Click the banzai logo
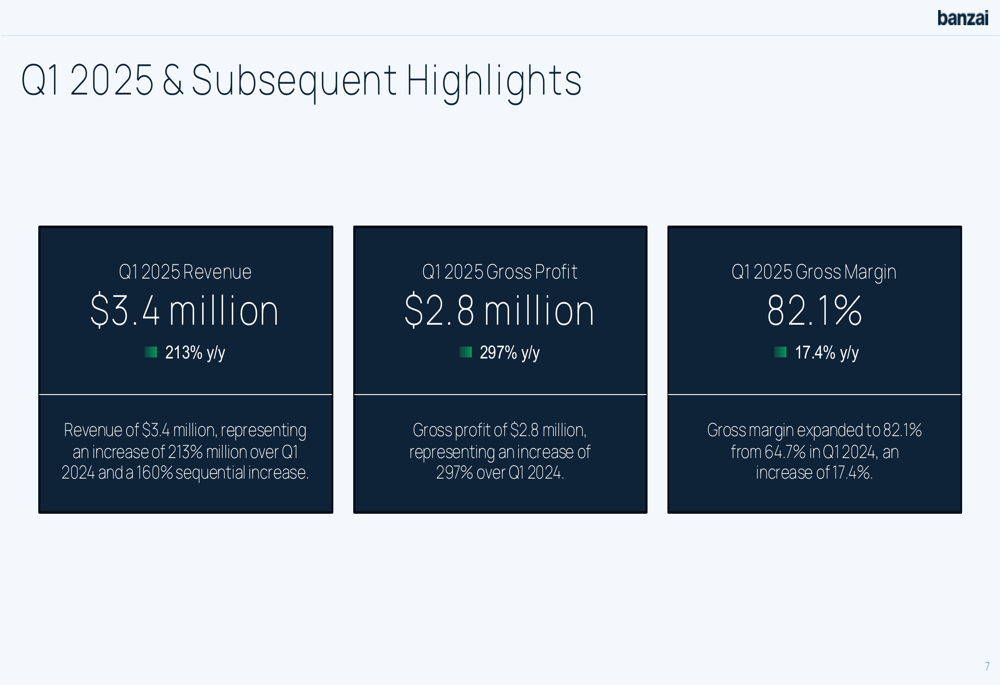The height and width of the screenshot is (685, 1000). pyautogui.click(x=962, y=18)
